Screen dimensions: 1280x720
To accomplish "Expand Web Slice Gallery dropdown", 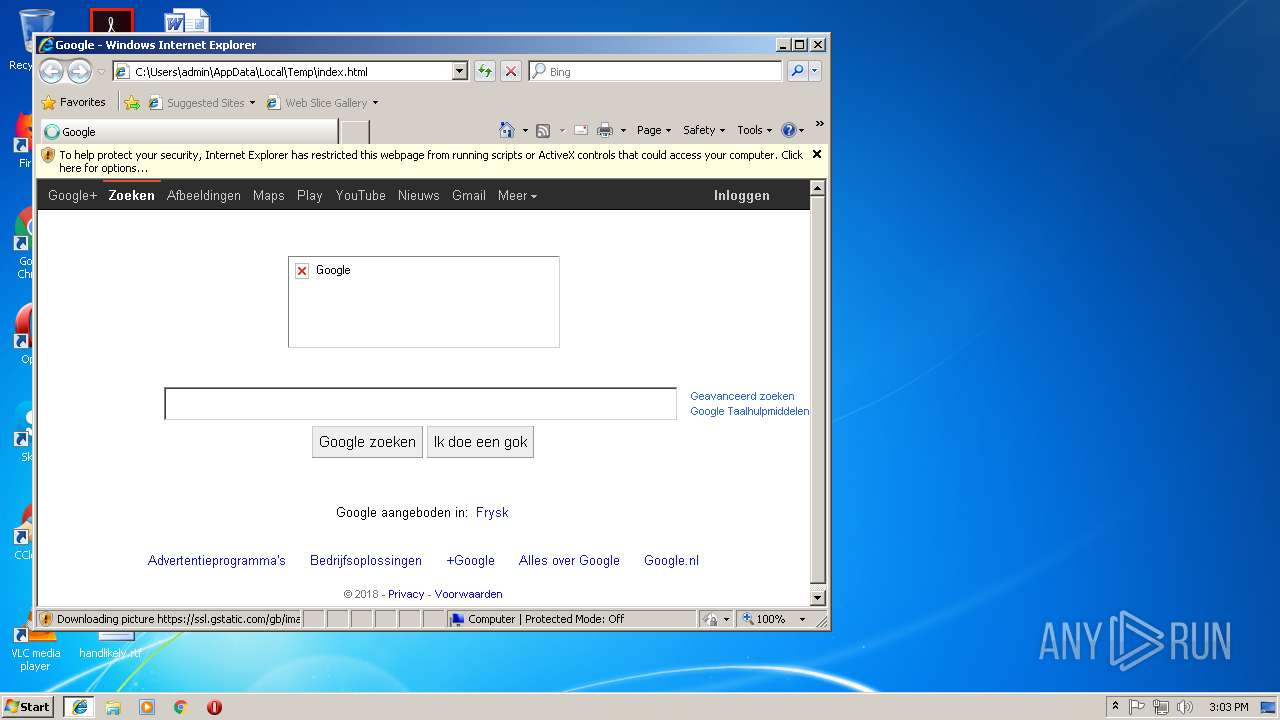I will (375, 103).
